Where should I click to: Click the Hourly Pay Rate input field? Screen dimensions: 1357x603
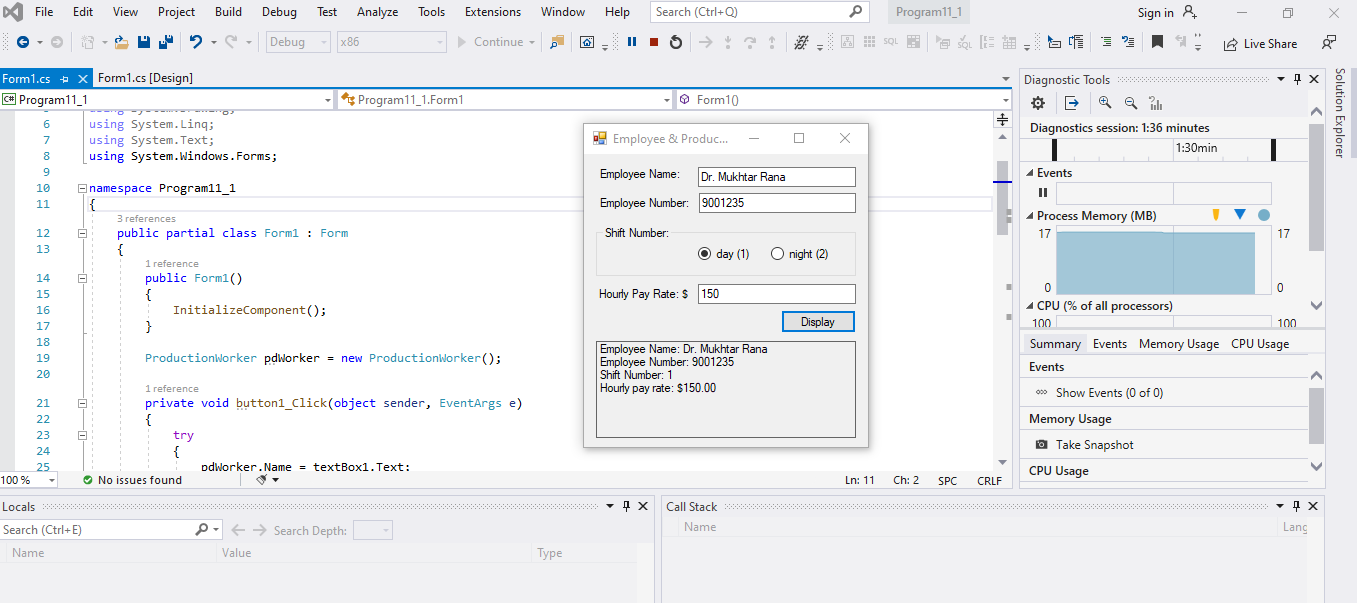click(777, 294)
